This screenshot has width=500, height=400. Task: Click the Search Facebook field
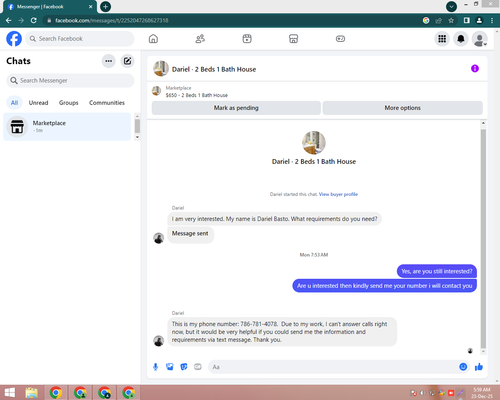pos(80,39)
